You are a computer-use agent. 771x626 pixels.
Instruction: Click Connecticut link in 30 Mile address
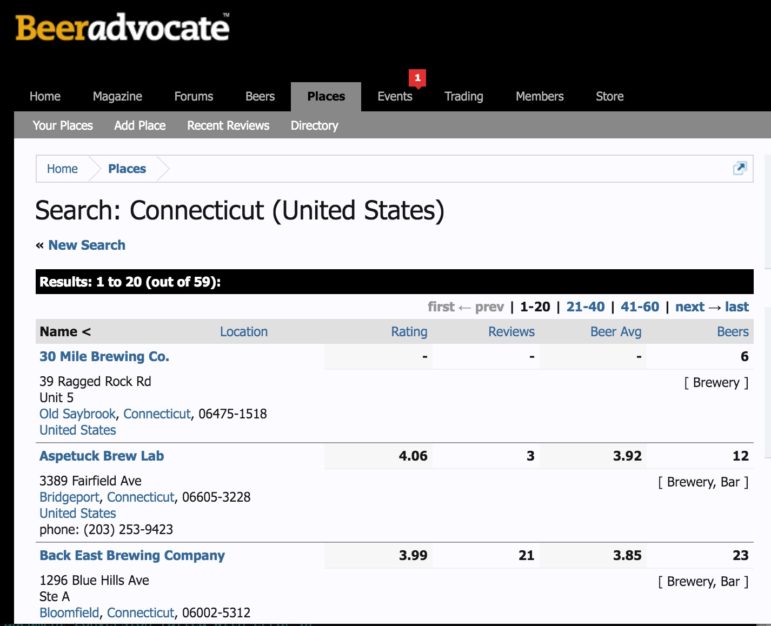click(156, 414)
